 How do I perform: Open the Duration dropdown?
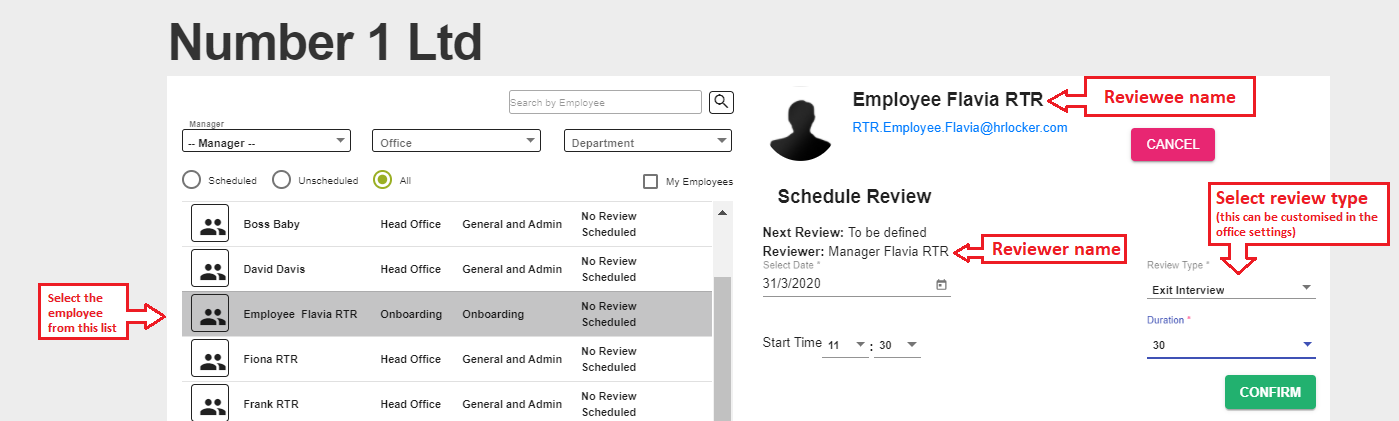pos(1230,346)
